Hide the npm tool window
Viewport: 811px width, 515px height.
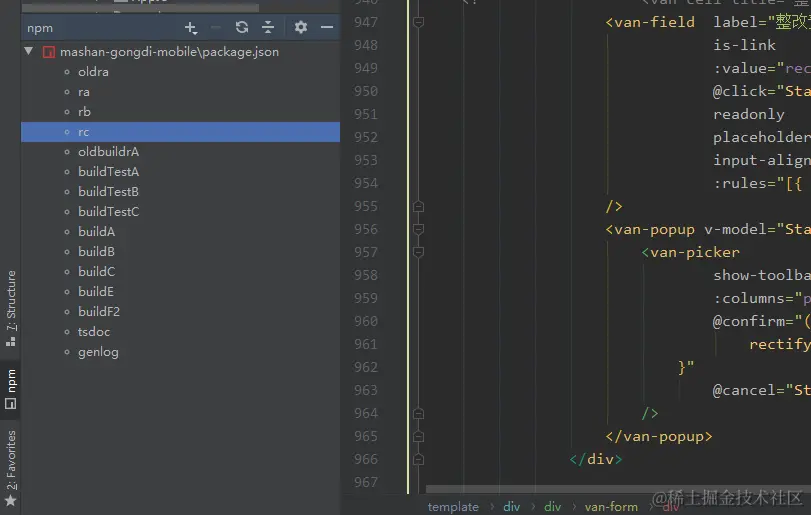click(x=327, y=27)
